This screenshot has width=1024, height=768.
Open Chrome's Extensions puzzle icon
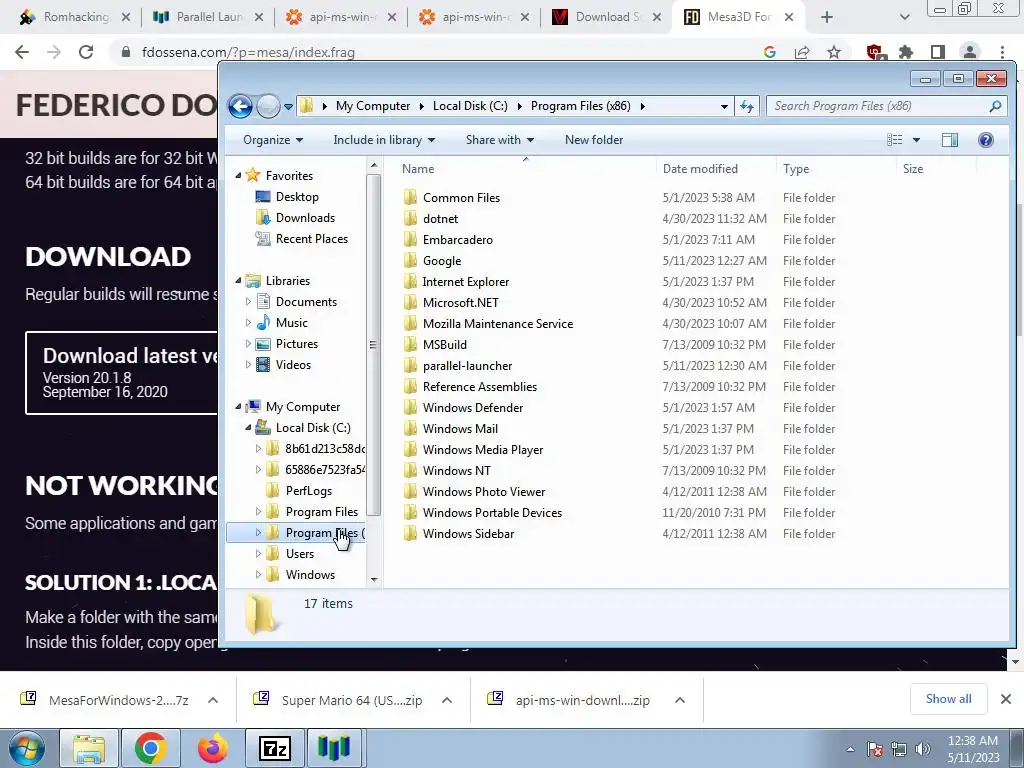[906, 52]
